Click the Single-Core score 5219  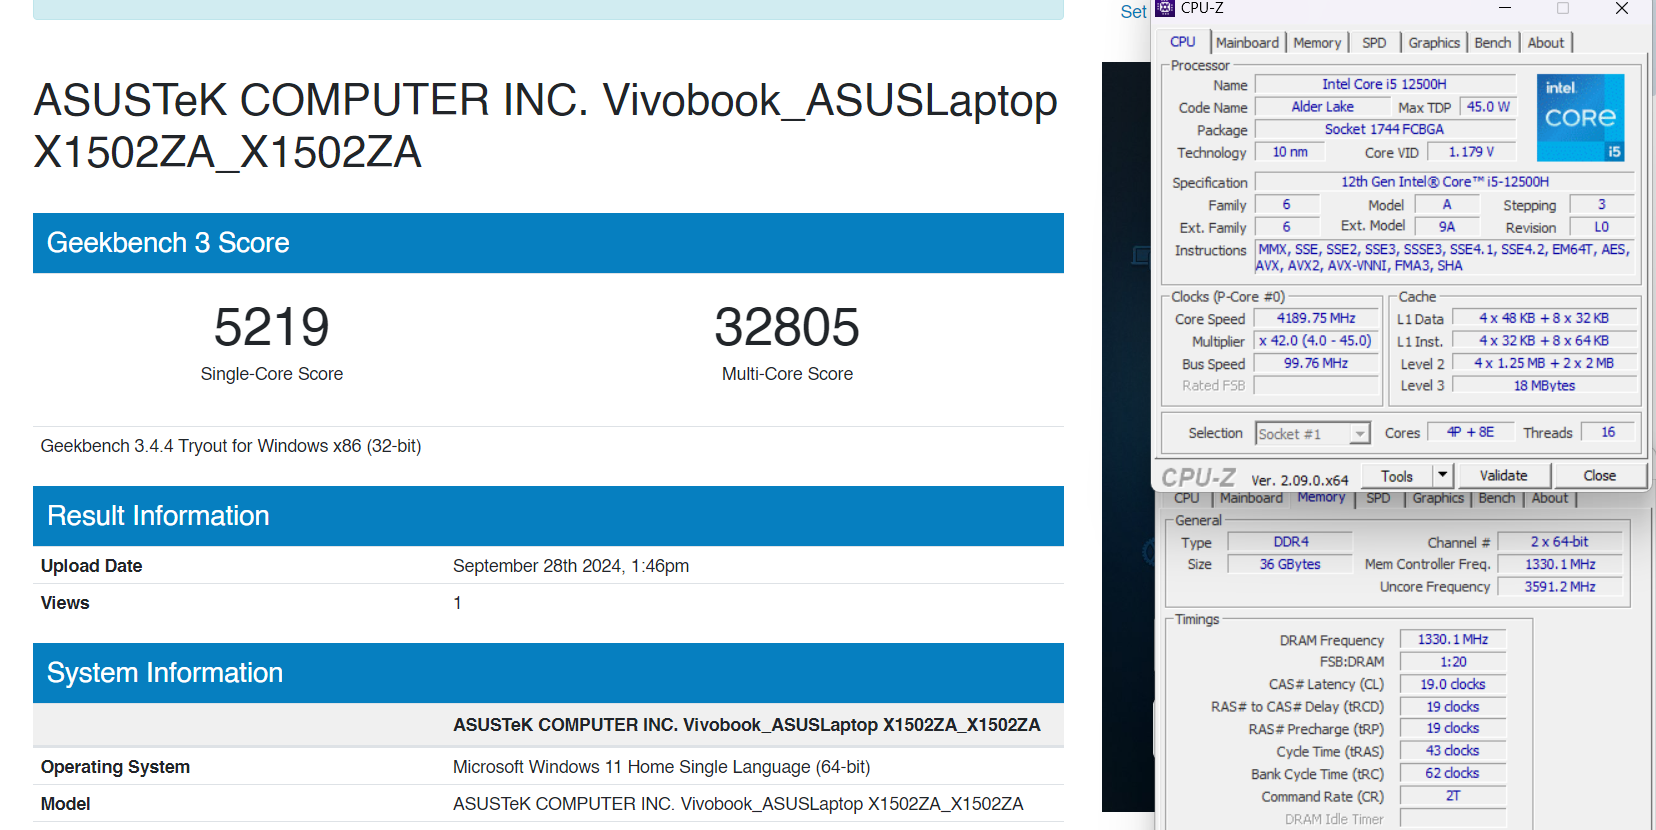coord(272,327)
